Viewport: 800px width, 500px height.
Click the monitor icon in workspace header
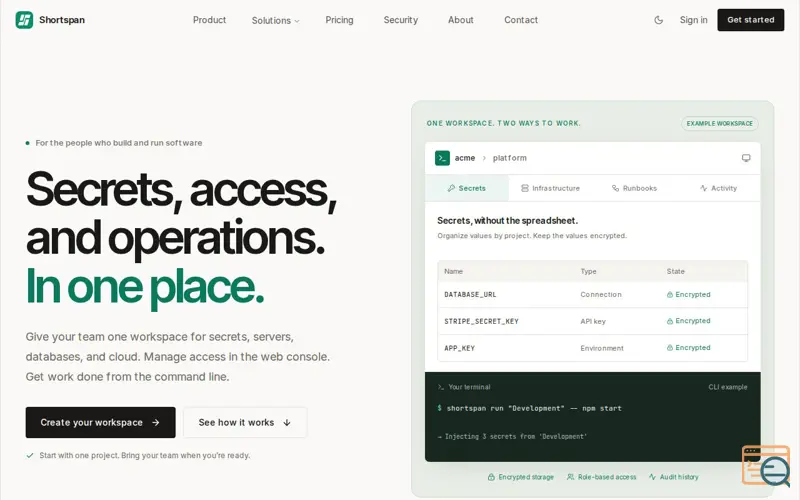click(x=746, y=158)
